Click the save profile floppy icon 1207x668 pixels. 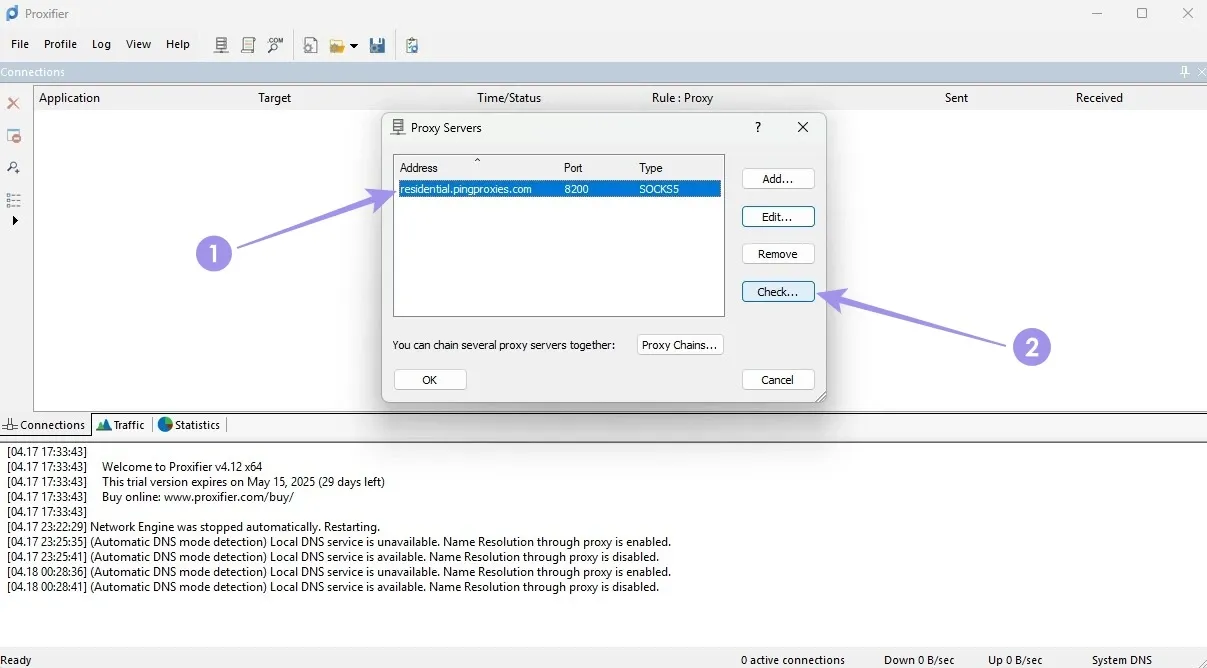pos(377,45)
